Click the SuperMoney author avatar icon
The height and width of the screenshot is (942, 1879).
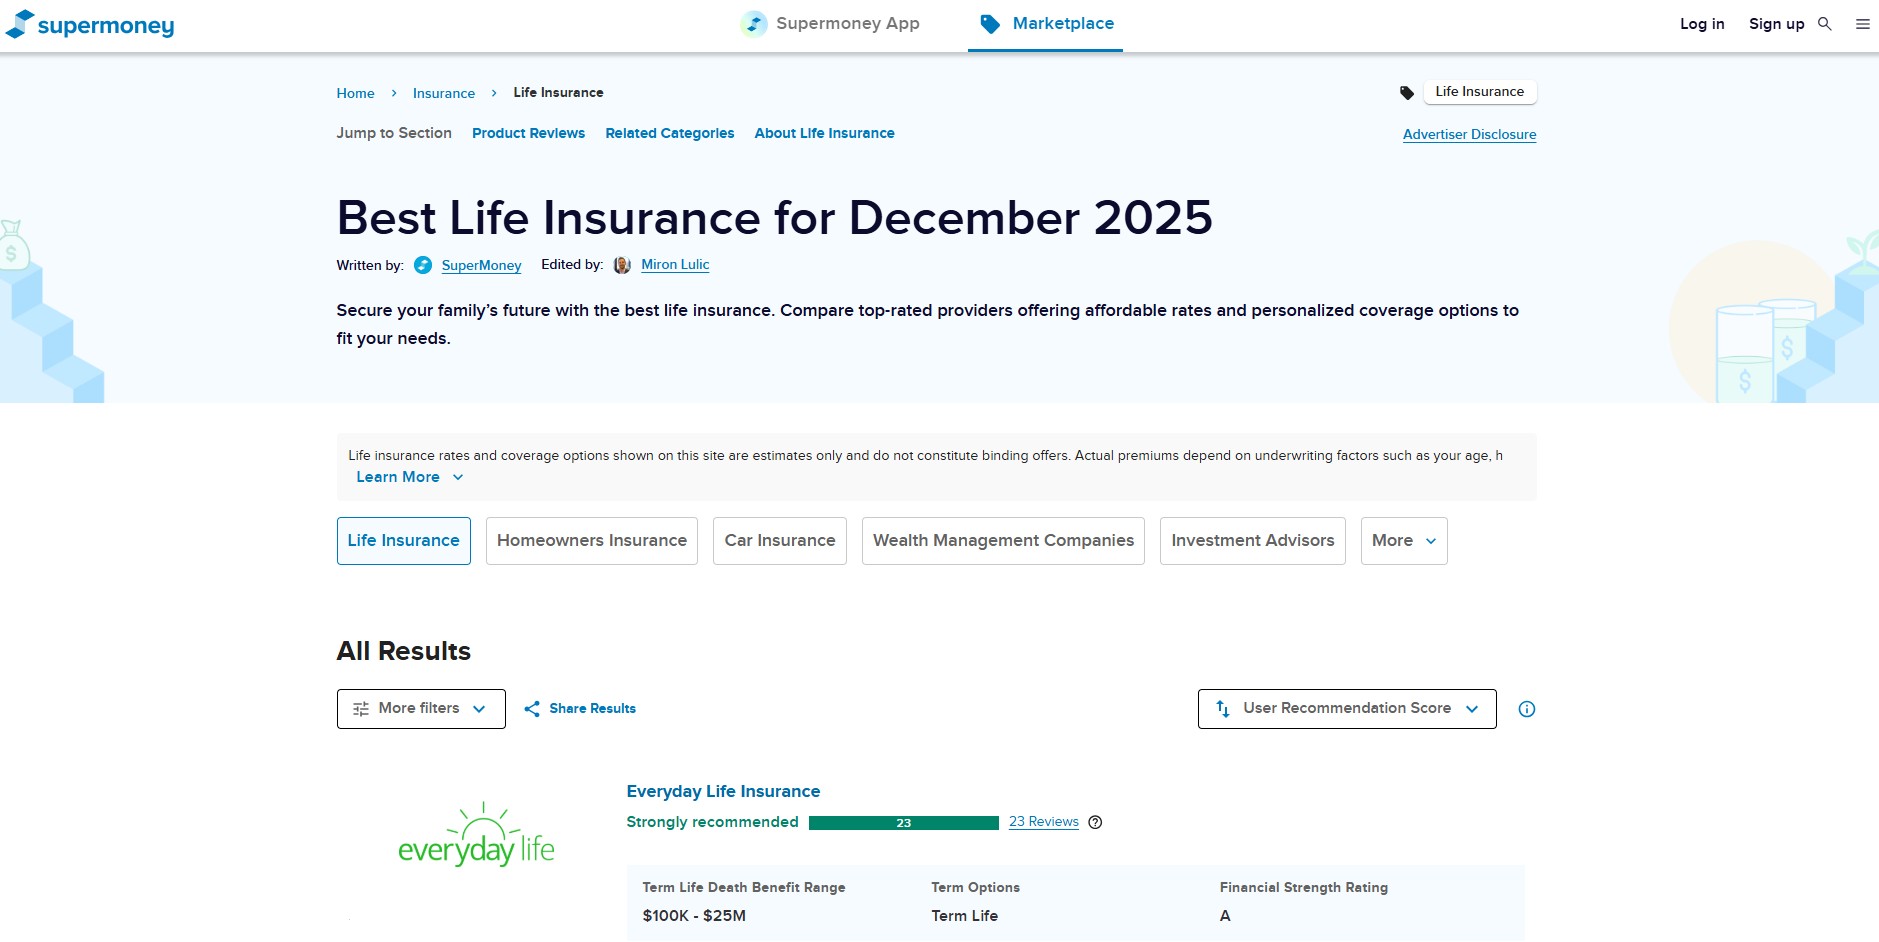click(423, 265)
